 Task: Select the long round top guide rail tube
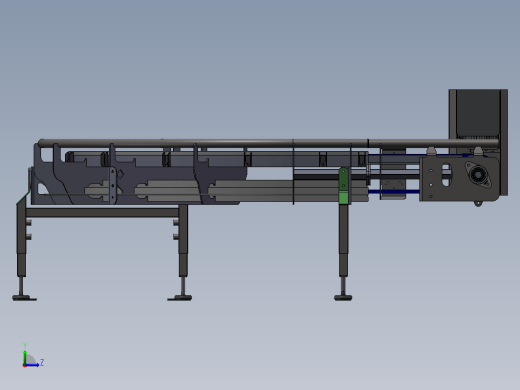[268, 144]
